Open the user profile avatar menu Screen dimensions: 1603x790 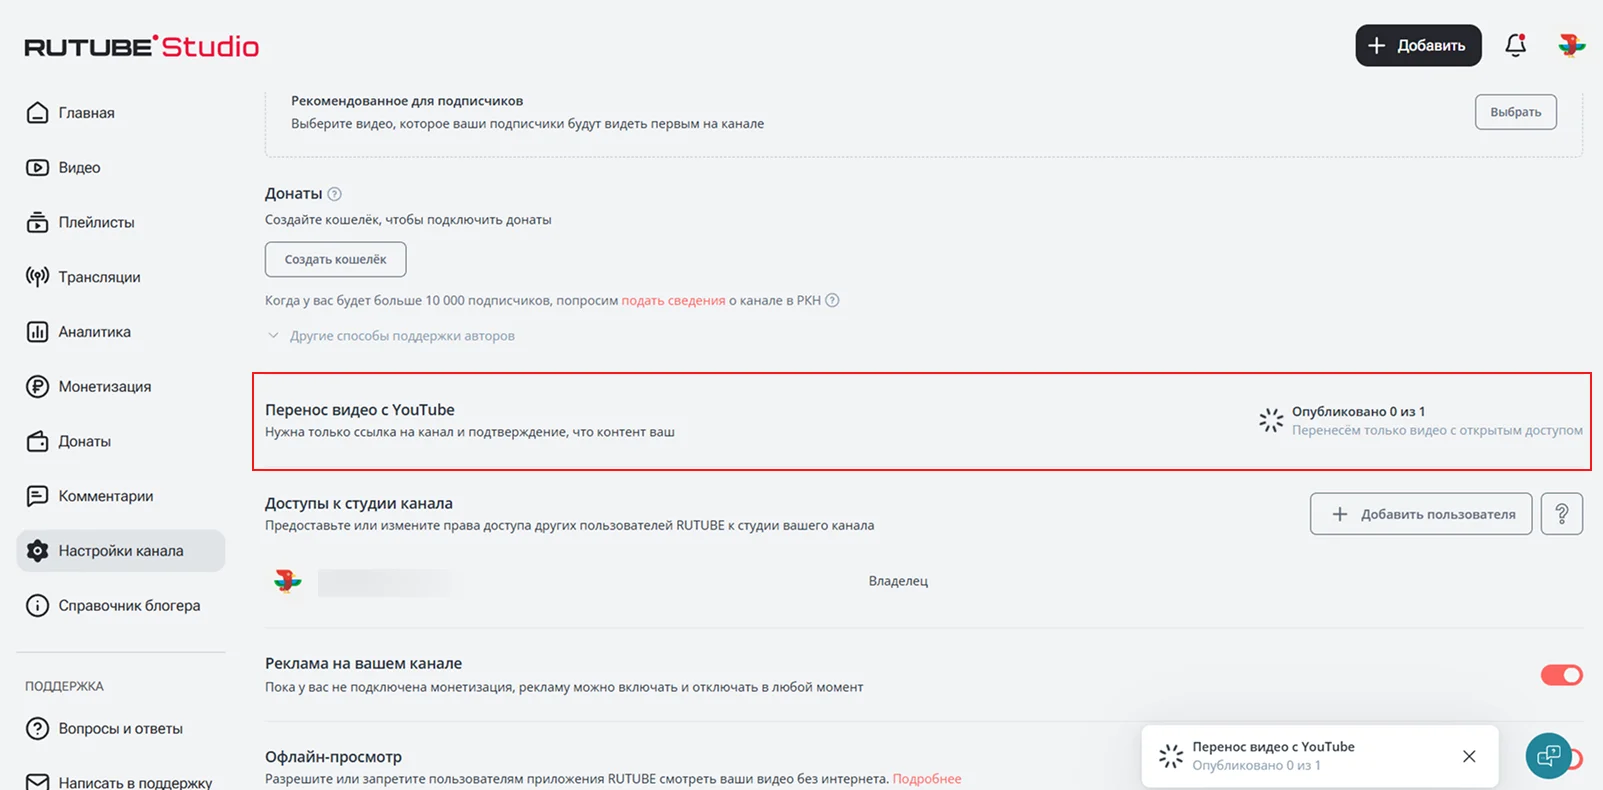coord(1571,45)
